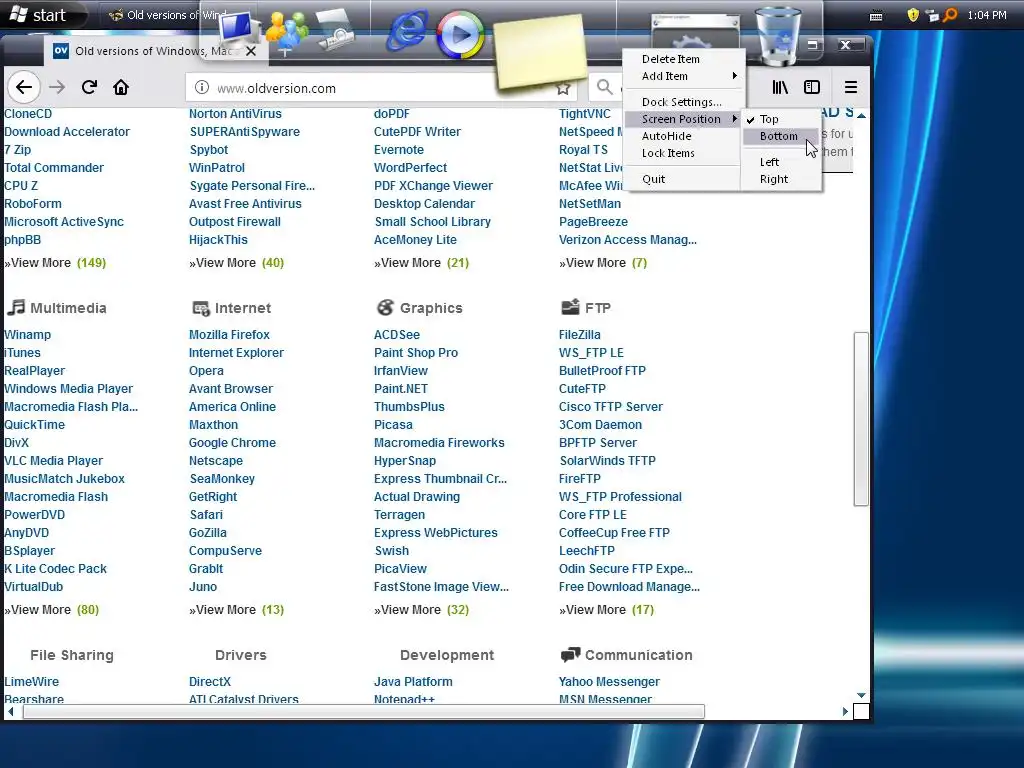Open the Recycle Bin dock icon
Screen dimensions: 1024x768
click(x=777, y=37)
